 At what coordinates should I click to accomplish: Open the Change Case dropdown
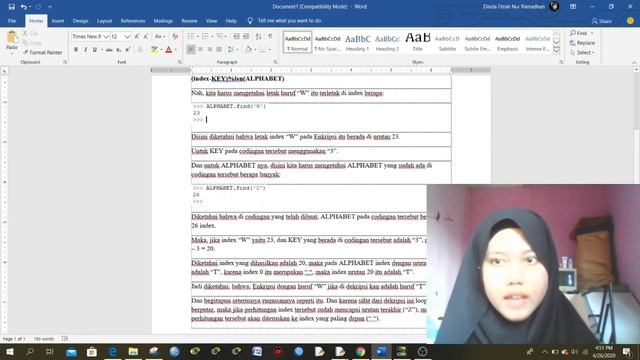tap(160, 36)
